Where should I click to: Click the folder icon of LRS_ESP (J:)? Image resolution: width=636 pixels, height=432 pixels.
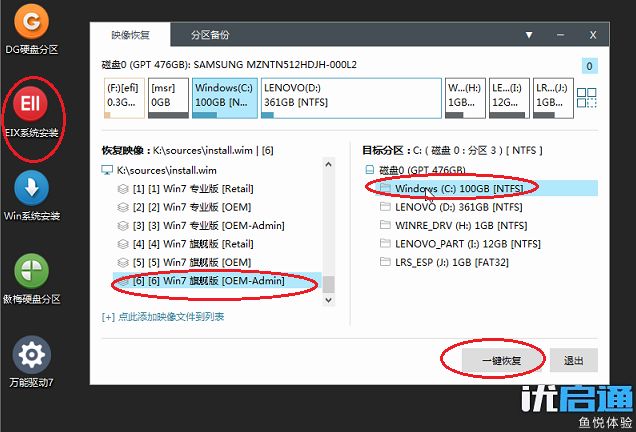coord(385,262)
